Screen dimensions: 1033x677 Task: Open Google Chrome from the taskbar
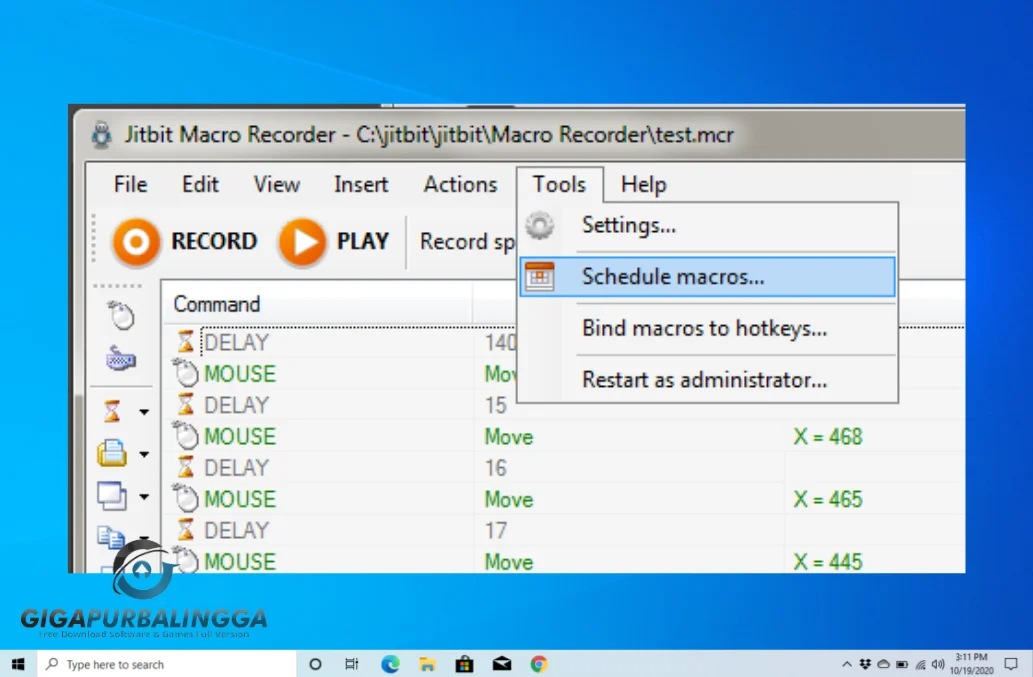[x=538, y=663]
